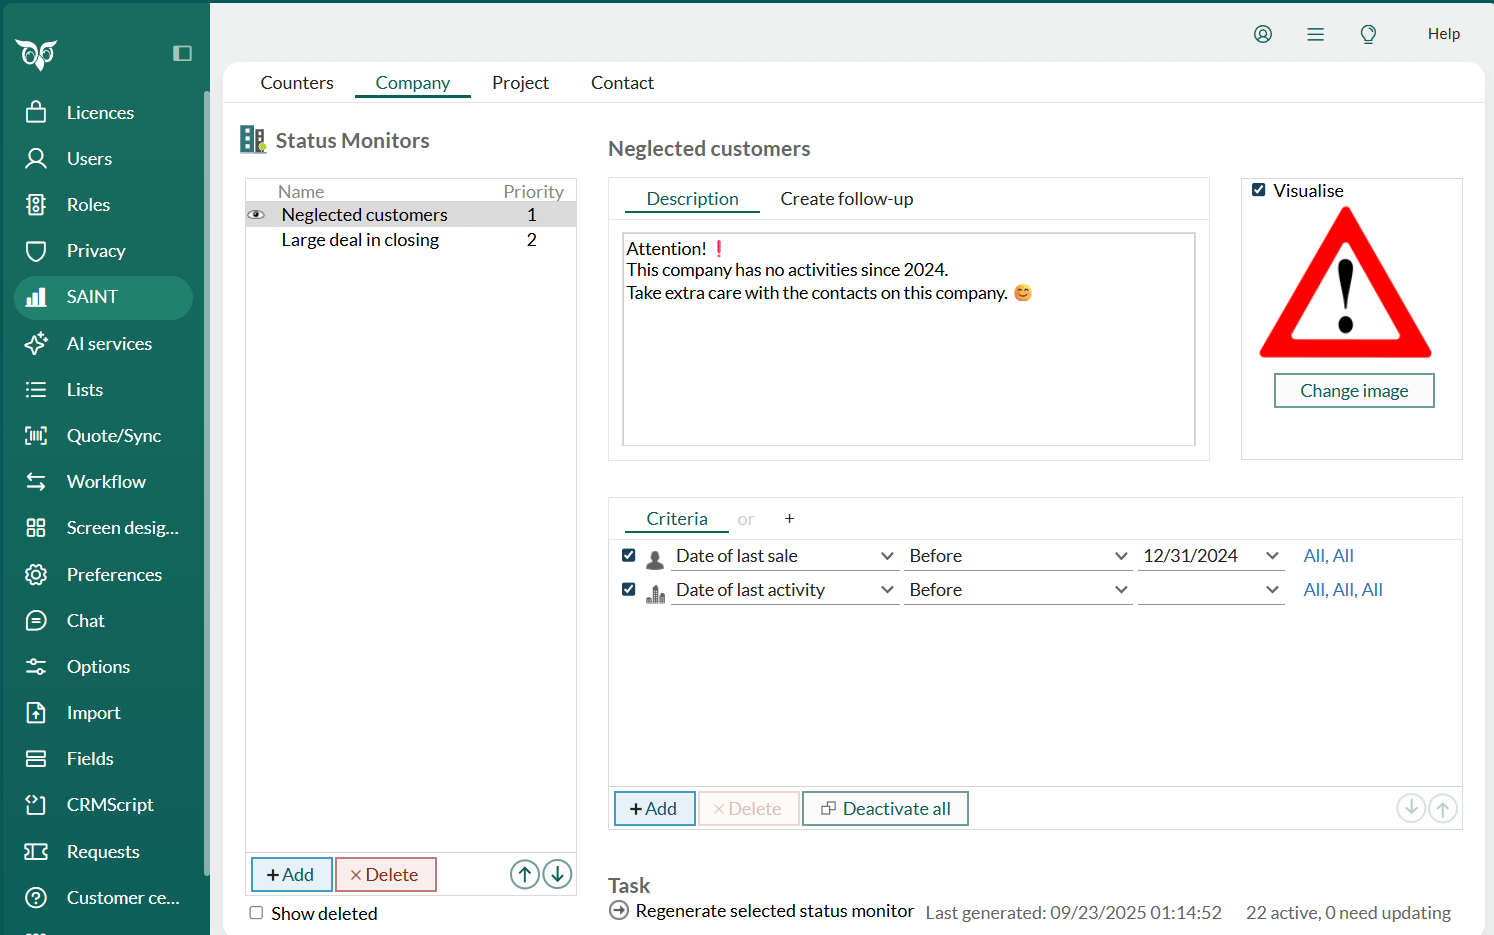Disable the Visualise checkbox
The image size is (1494, 935).
coord(1258,190)
